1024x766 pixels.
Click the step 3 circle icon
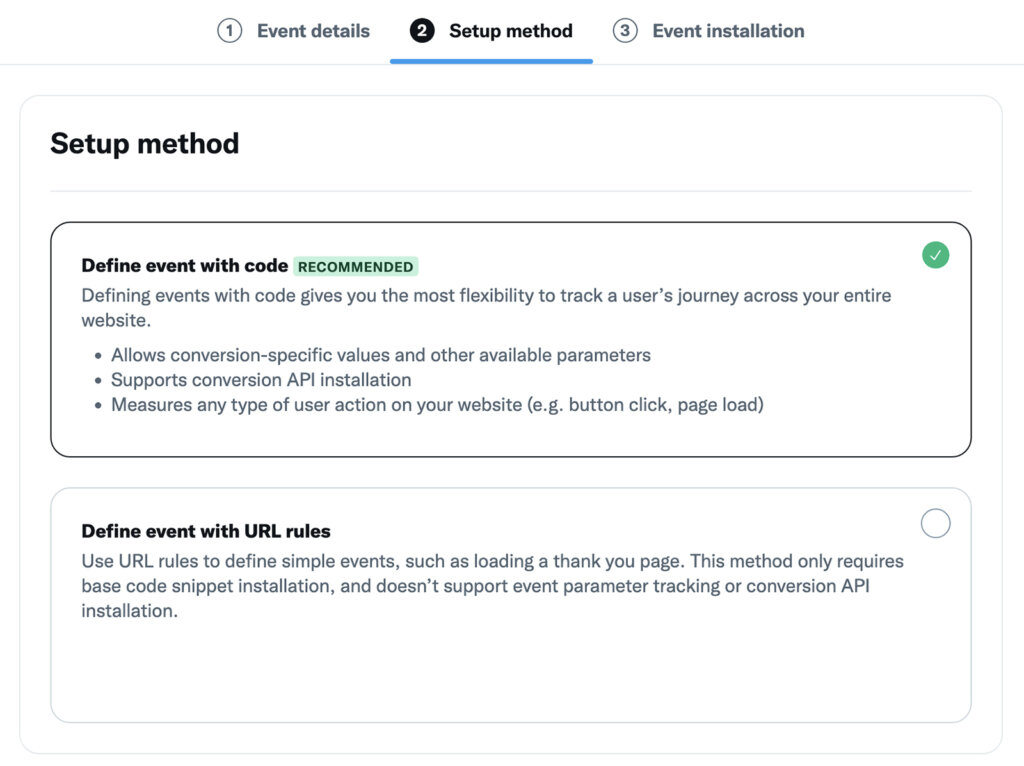coord(625,31)
